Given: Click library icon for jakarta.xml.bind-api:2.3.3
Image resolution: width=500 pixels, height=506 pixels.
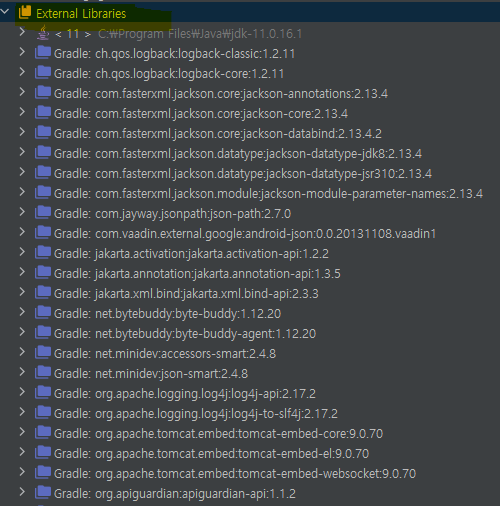Looking at the screenshot, I should click(43, 292).
